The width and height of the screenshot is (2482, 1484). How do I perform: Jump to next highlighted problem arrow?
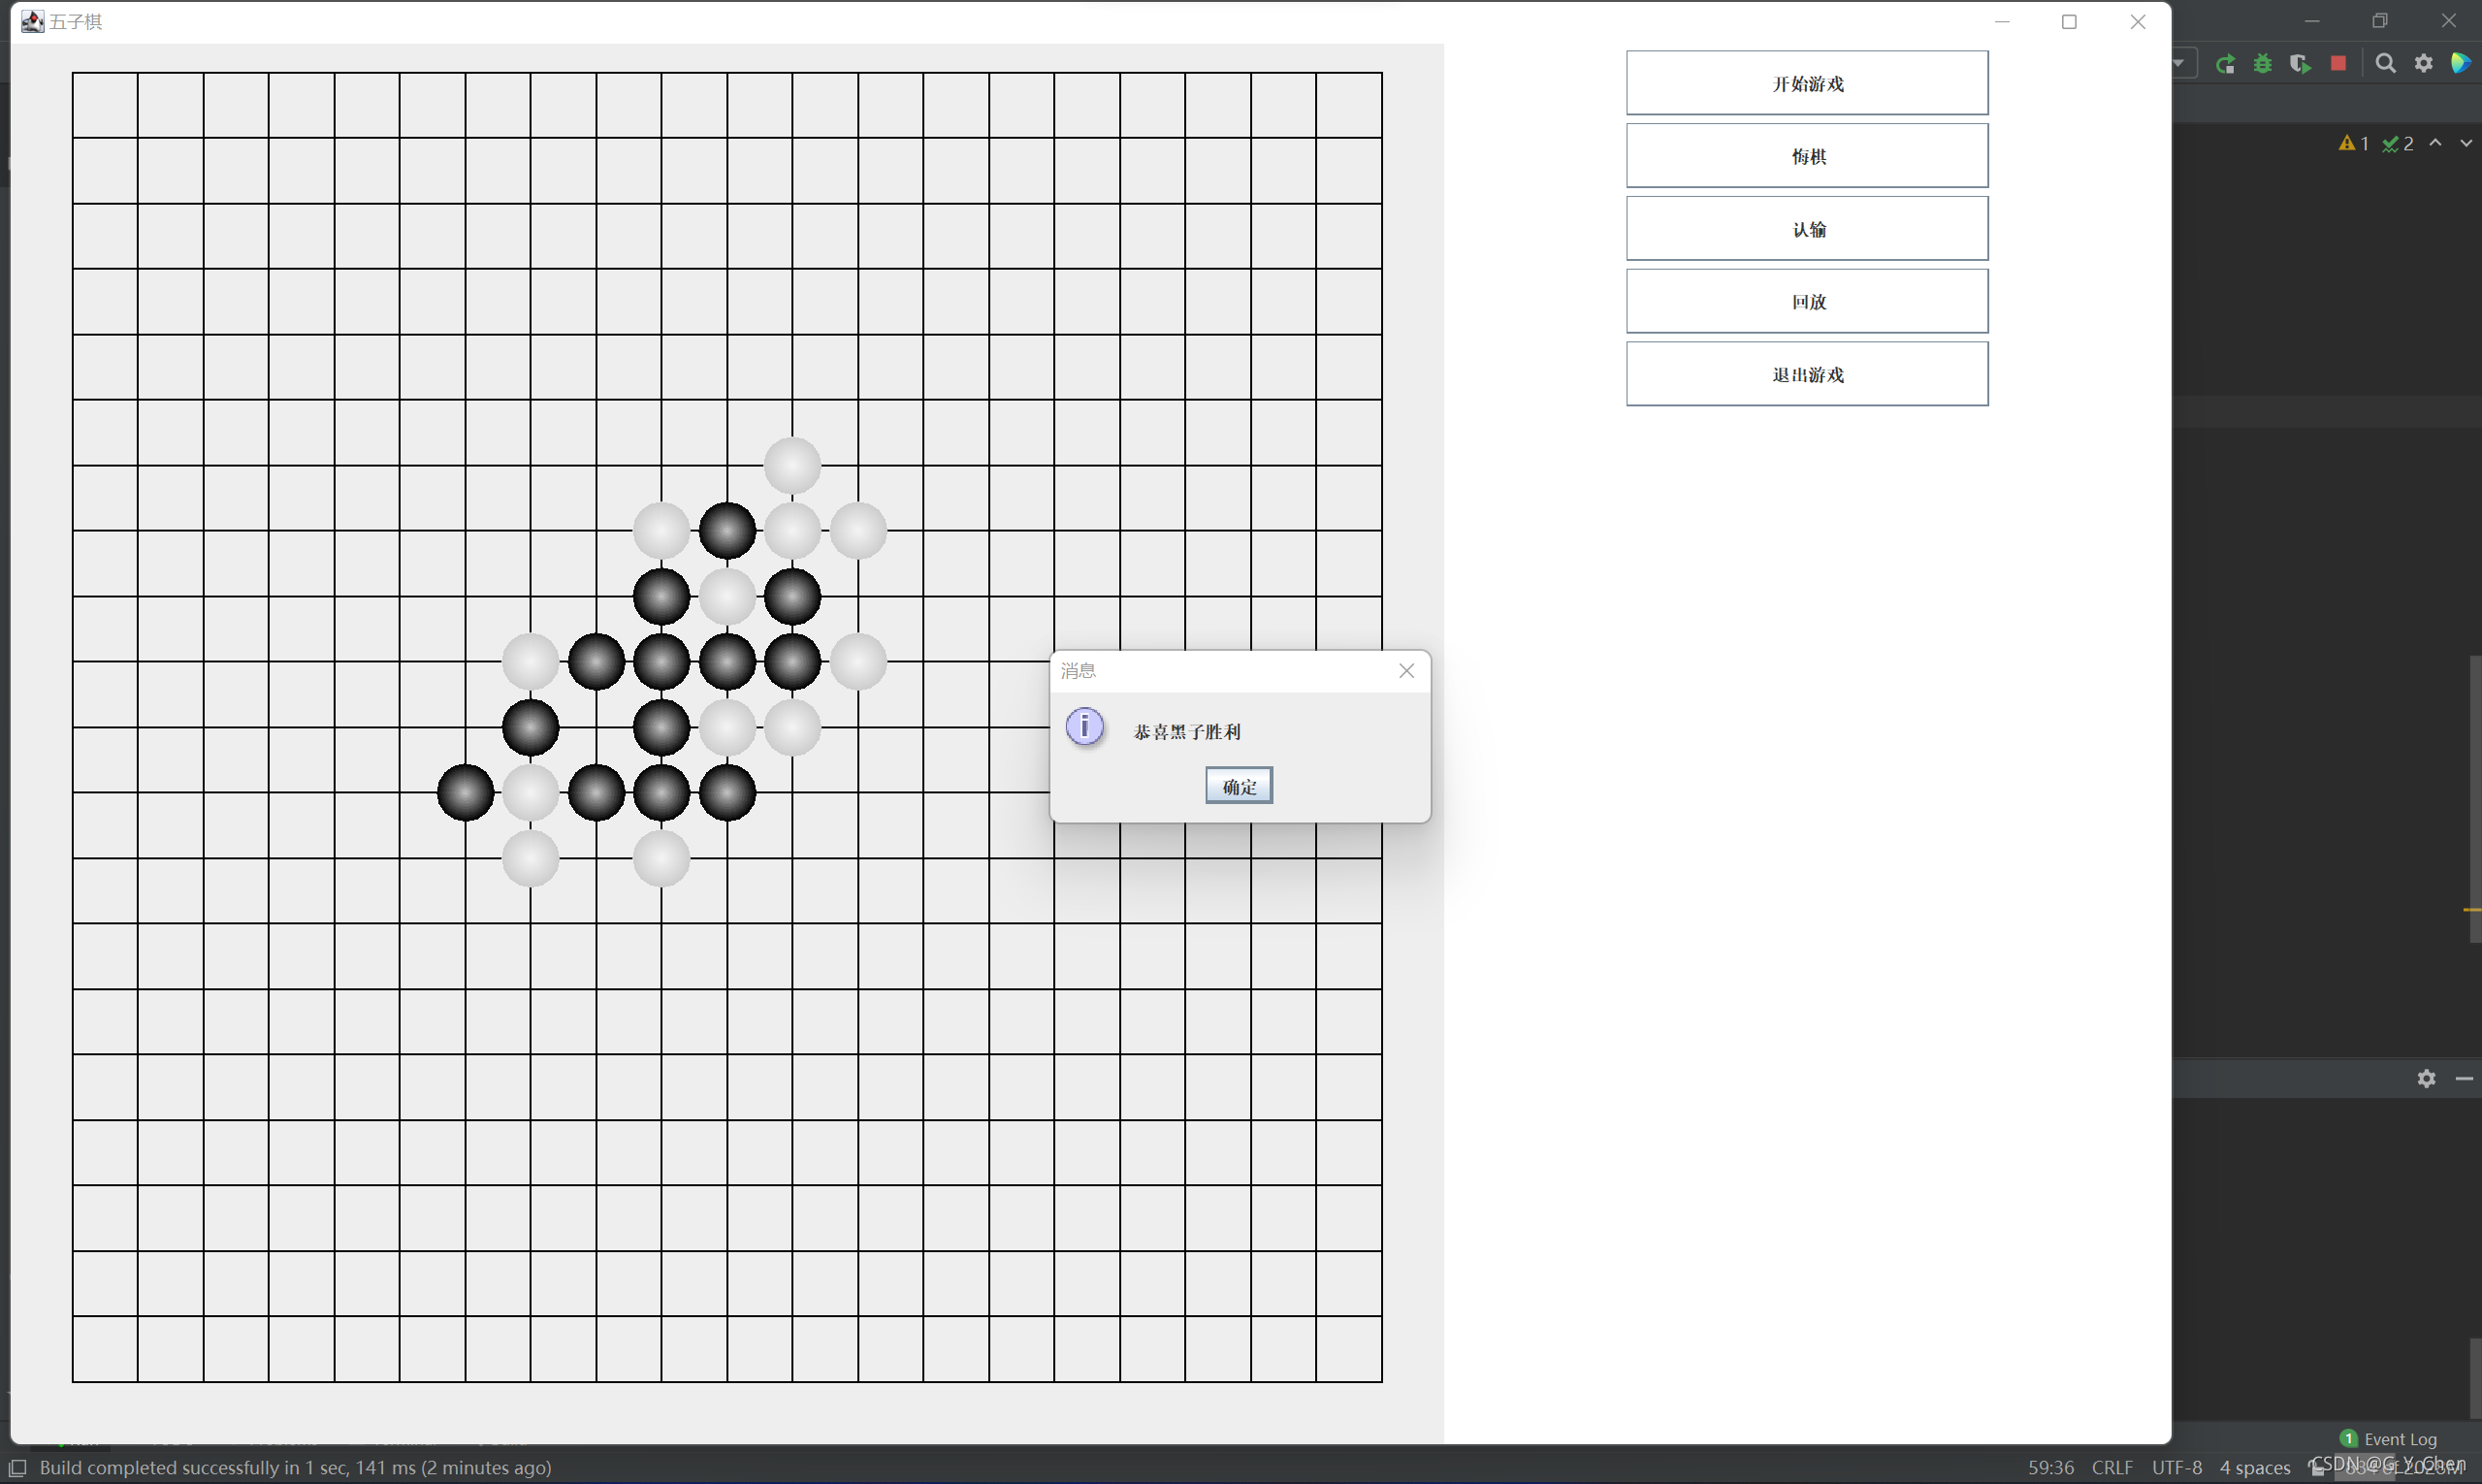[2466, 143]
